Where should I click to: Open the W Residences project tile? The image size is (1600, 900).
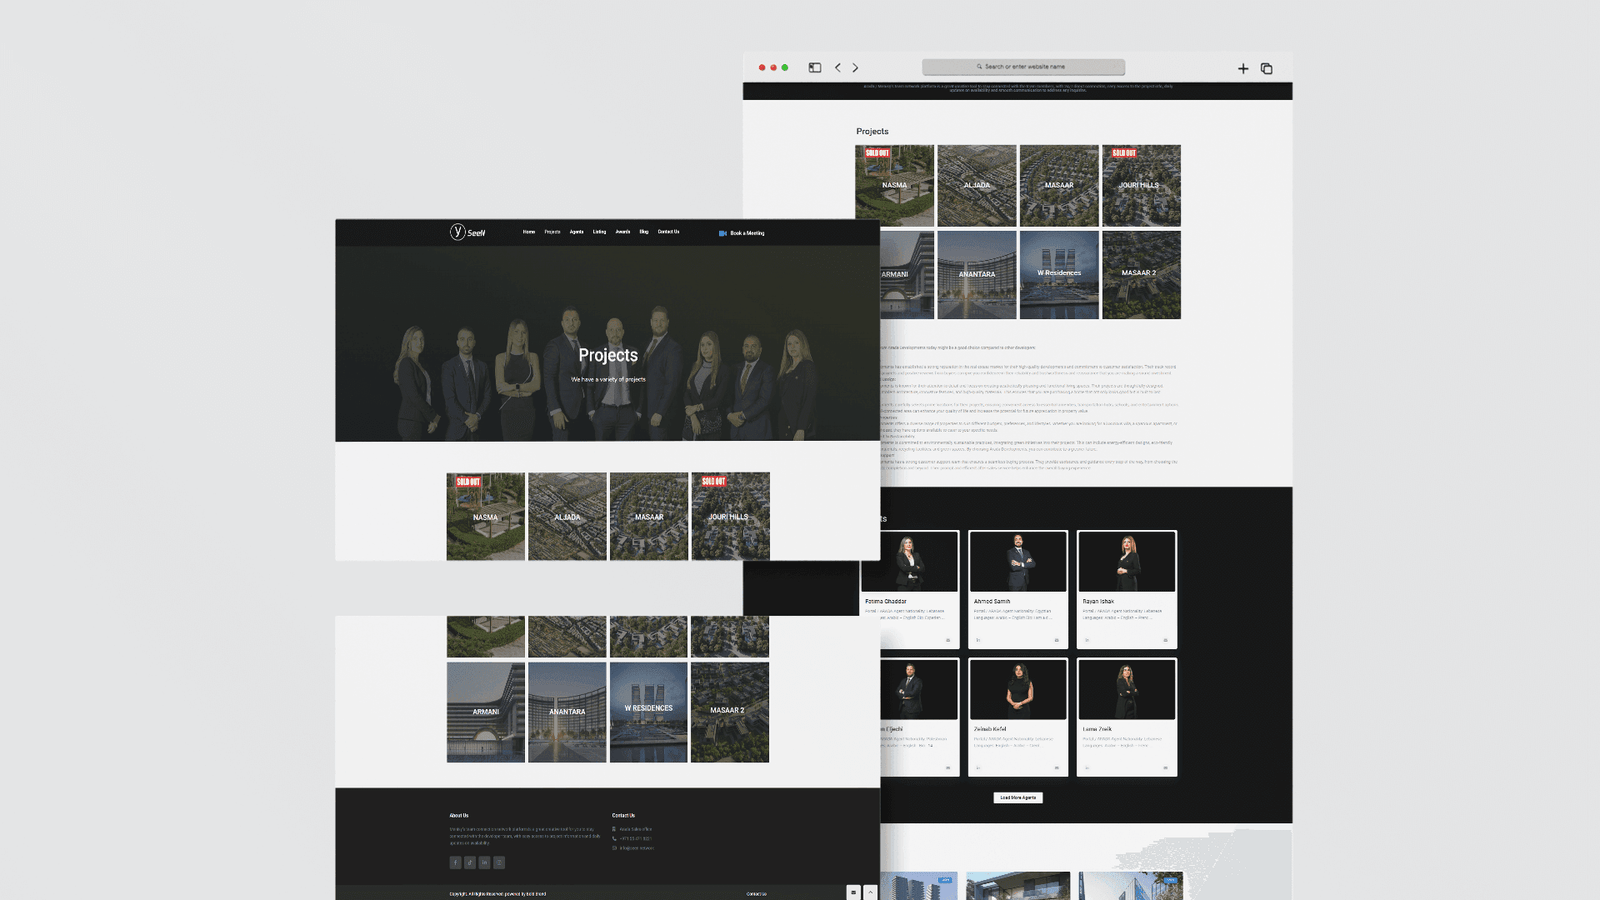(x=648, y=712)
